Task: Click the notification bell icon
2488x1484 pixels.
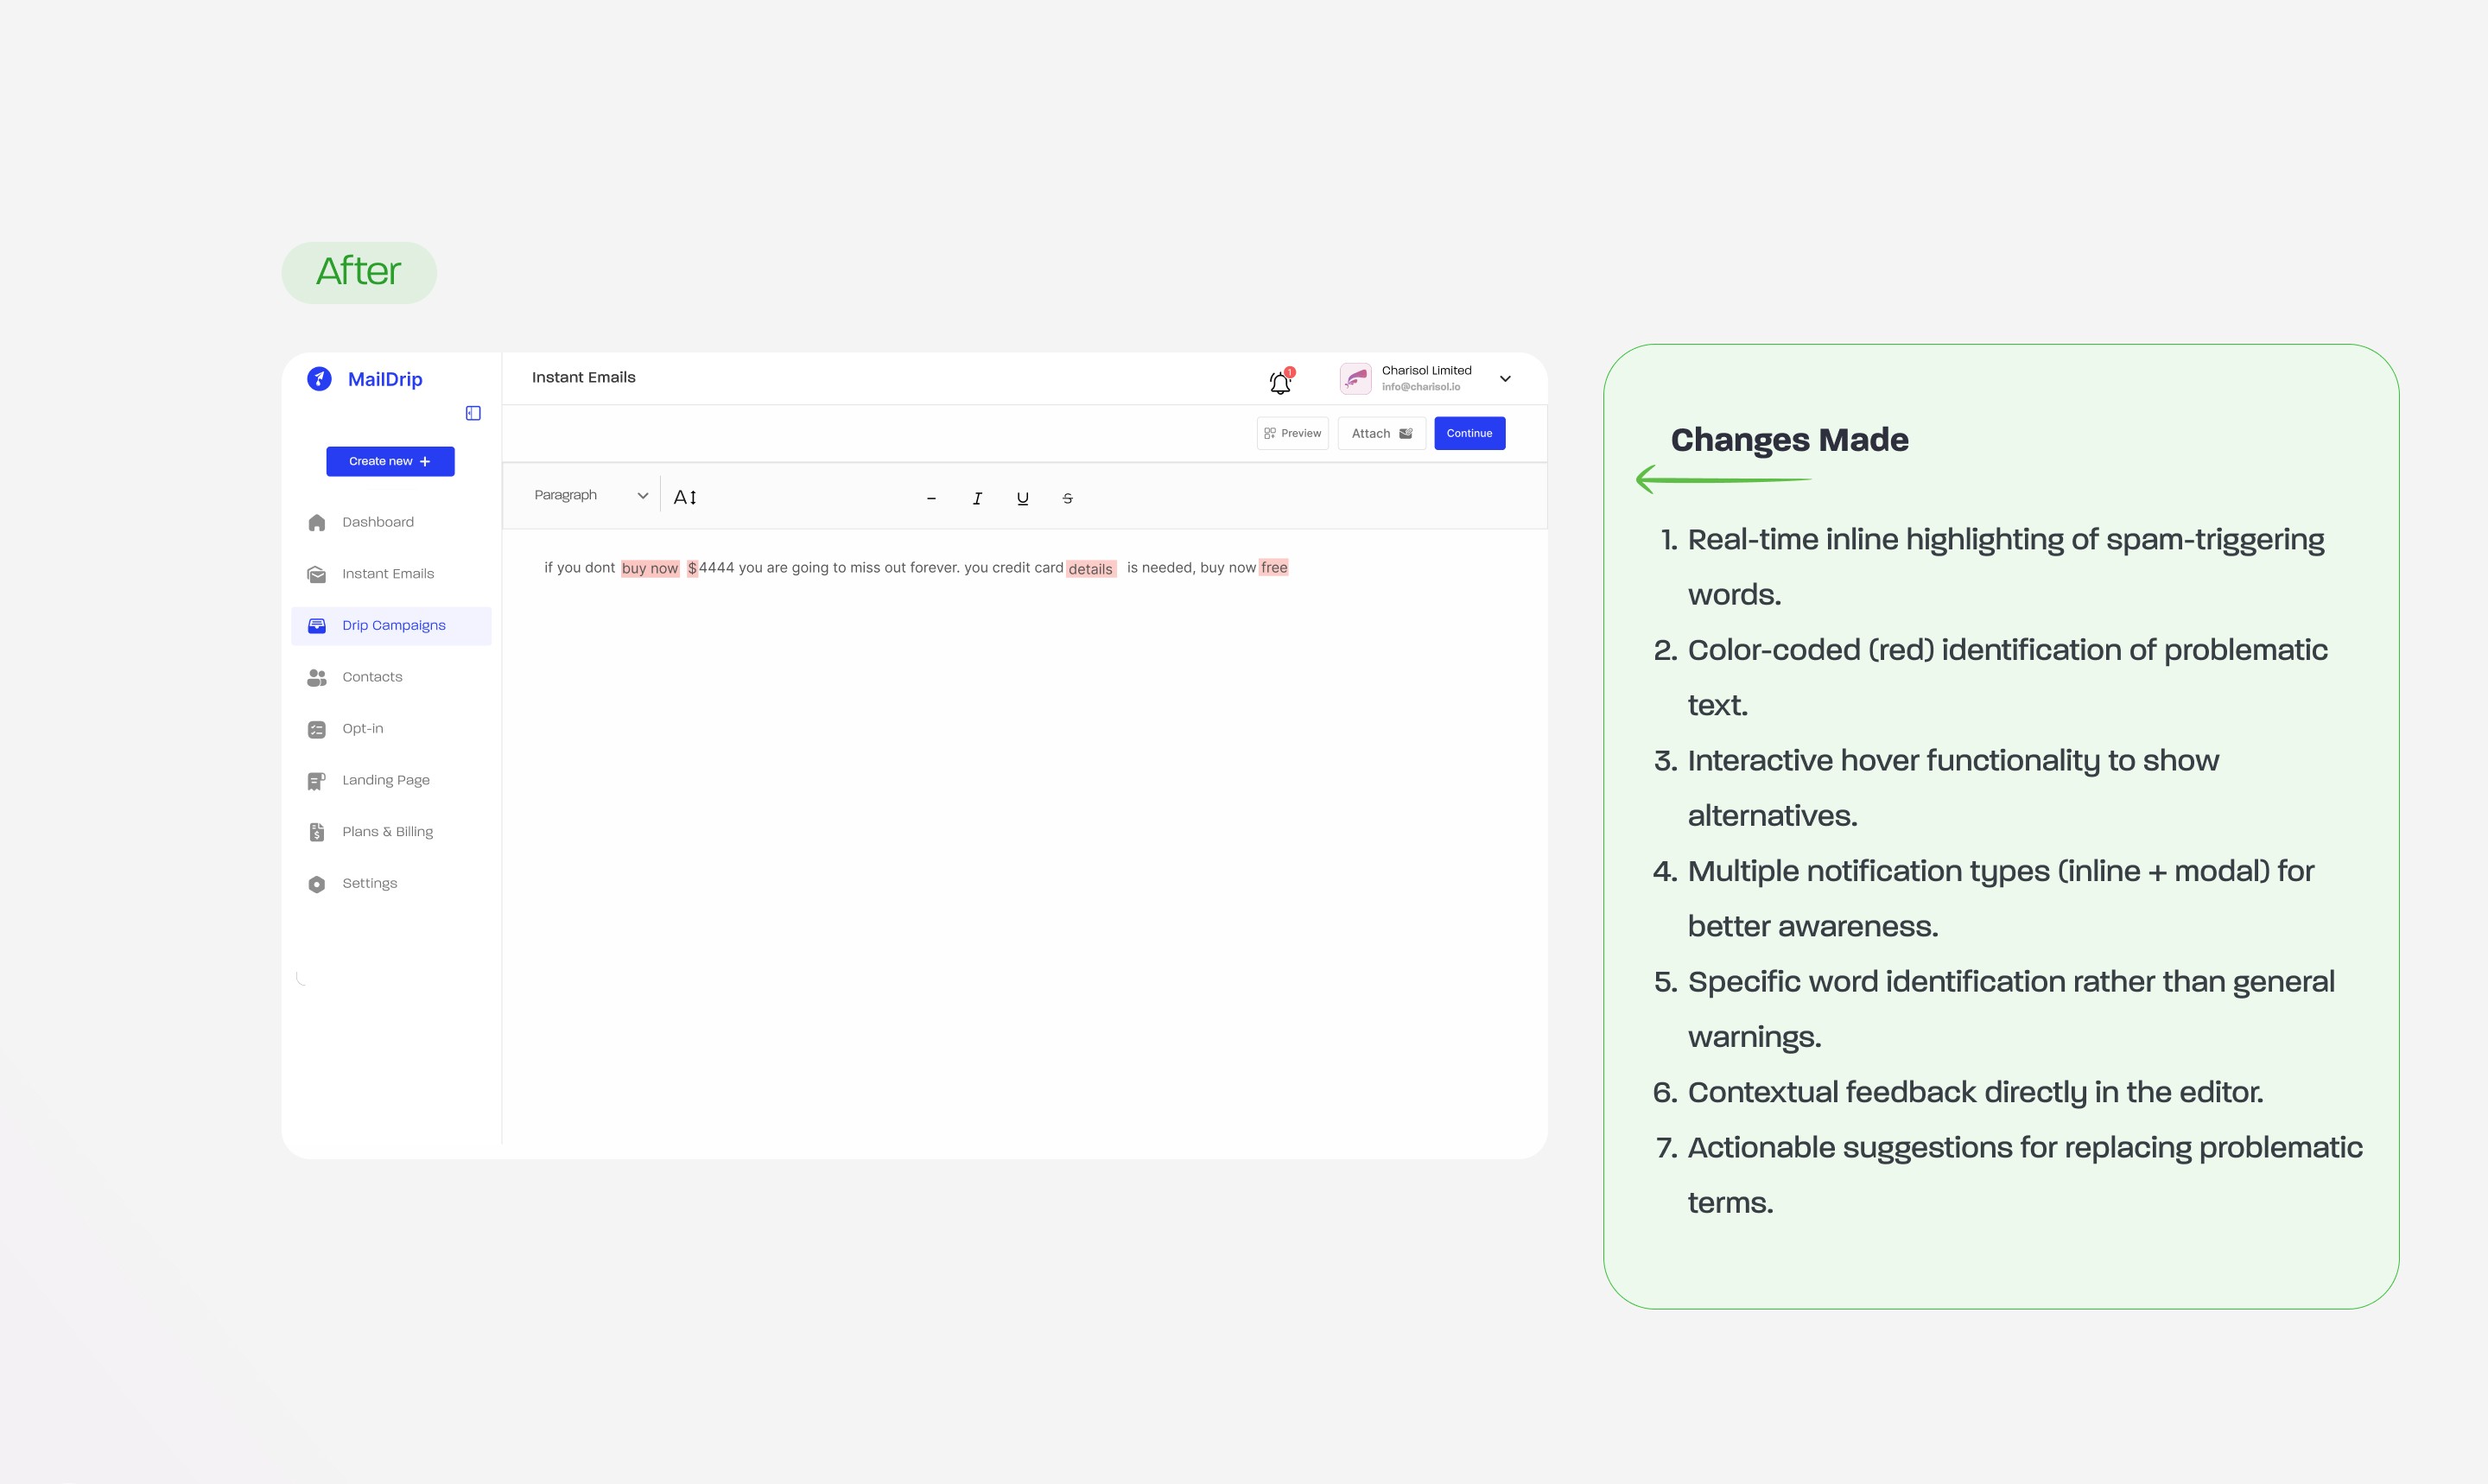Action: [1280, 382]
